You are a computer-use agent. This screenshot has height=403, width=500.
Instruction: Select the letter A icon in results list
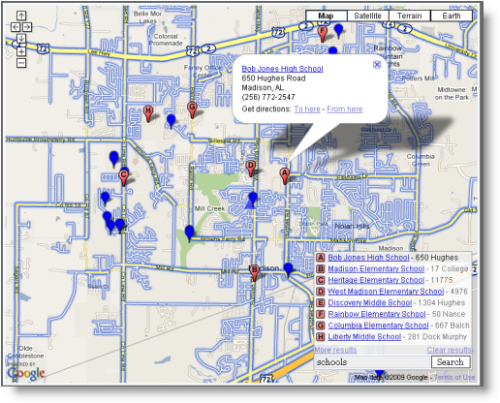[320, 257]
